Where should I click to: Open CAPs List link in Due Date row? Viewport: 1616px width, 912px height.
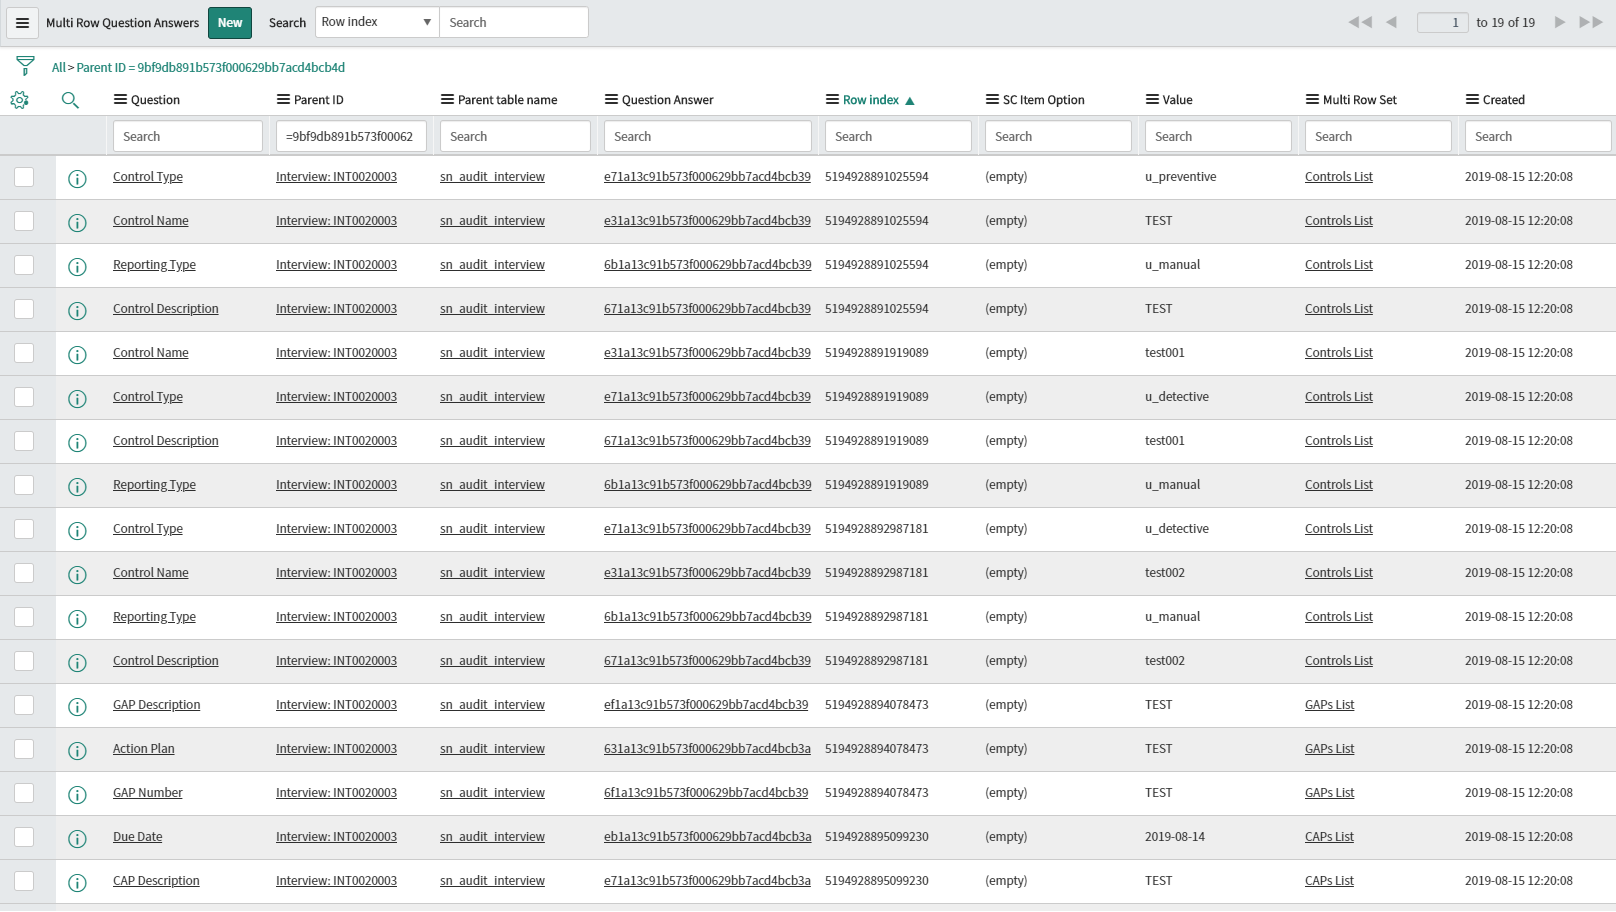tap(1329, 837)
